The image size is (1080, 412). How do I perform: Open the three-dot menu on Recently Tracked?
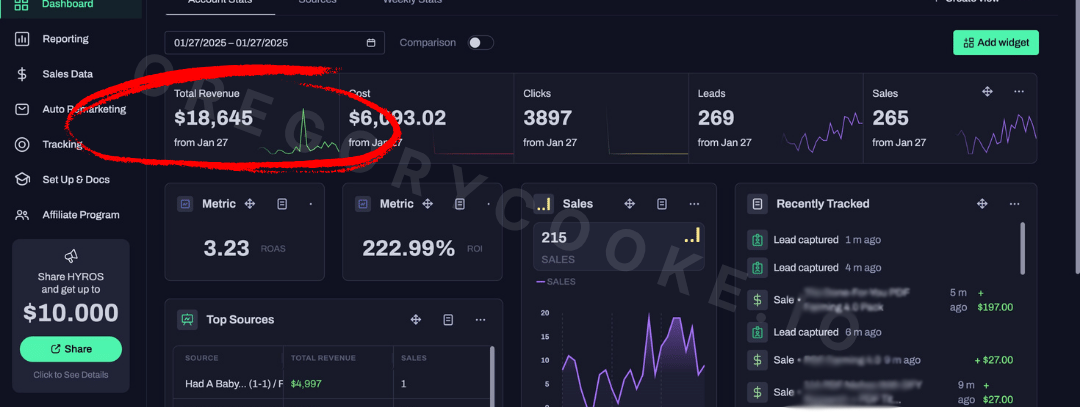coord(1015,204)
